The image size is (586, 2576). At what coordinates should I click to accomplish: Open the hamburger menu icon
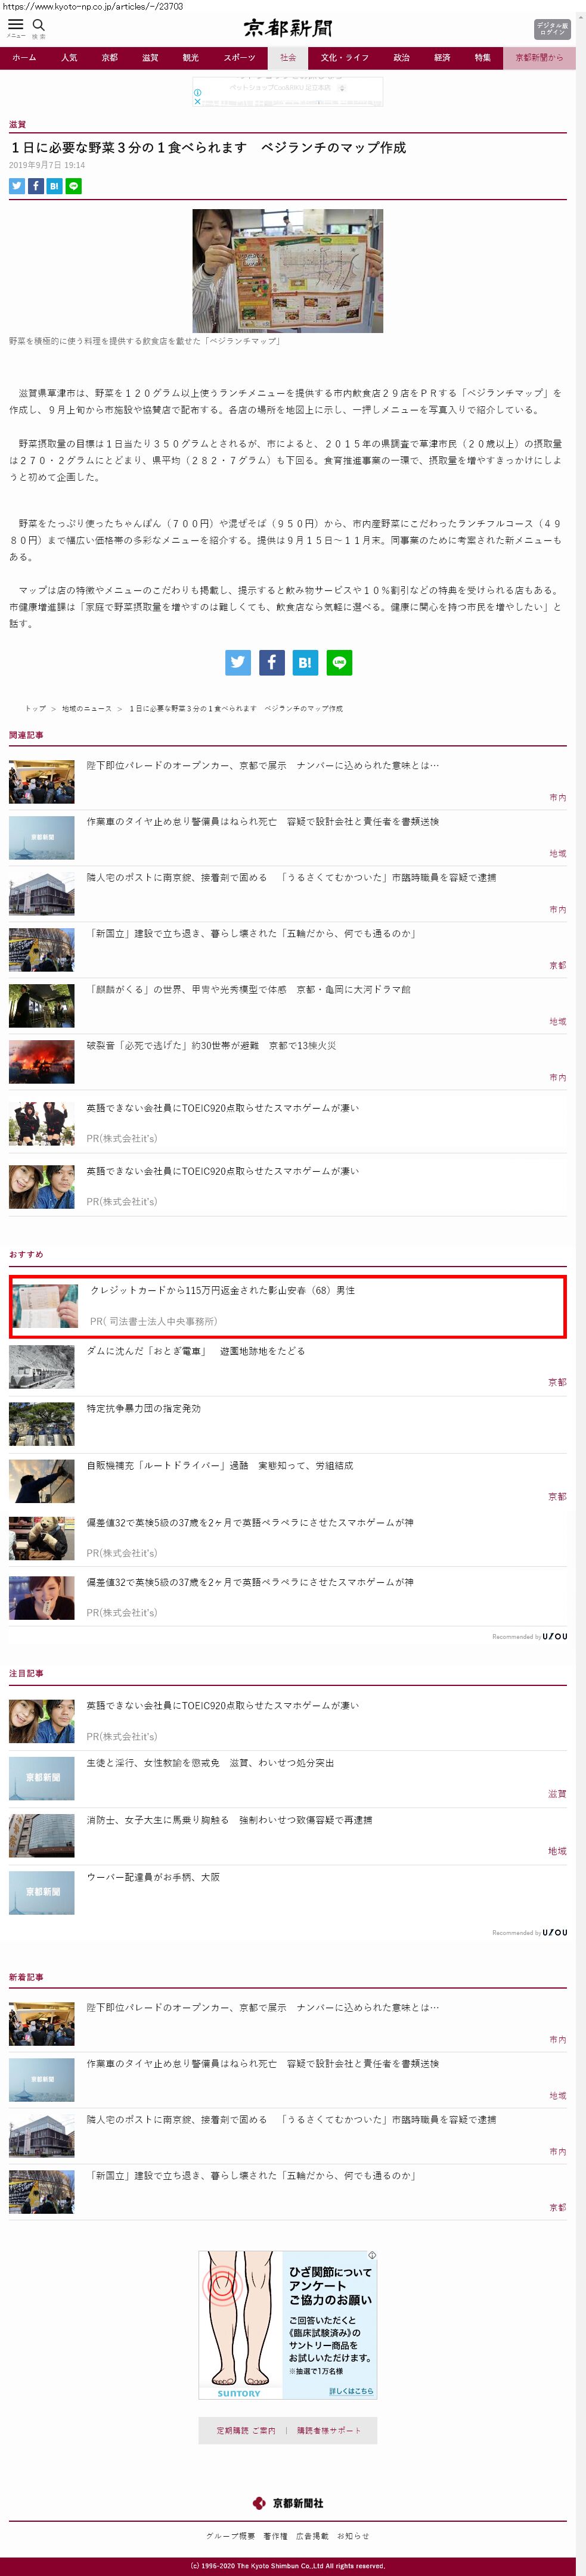coord(15,25)
